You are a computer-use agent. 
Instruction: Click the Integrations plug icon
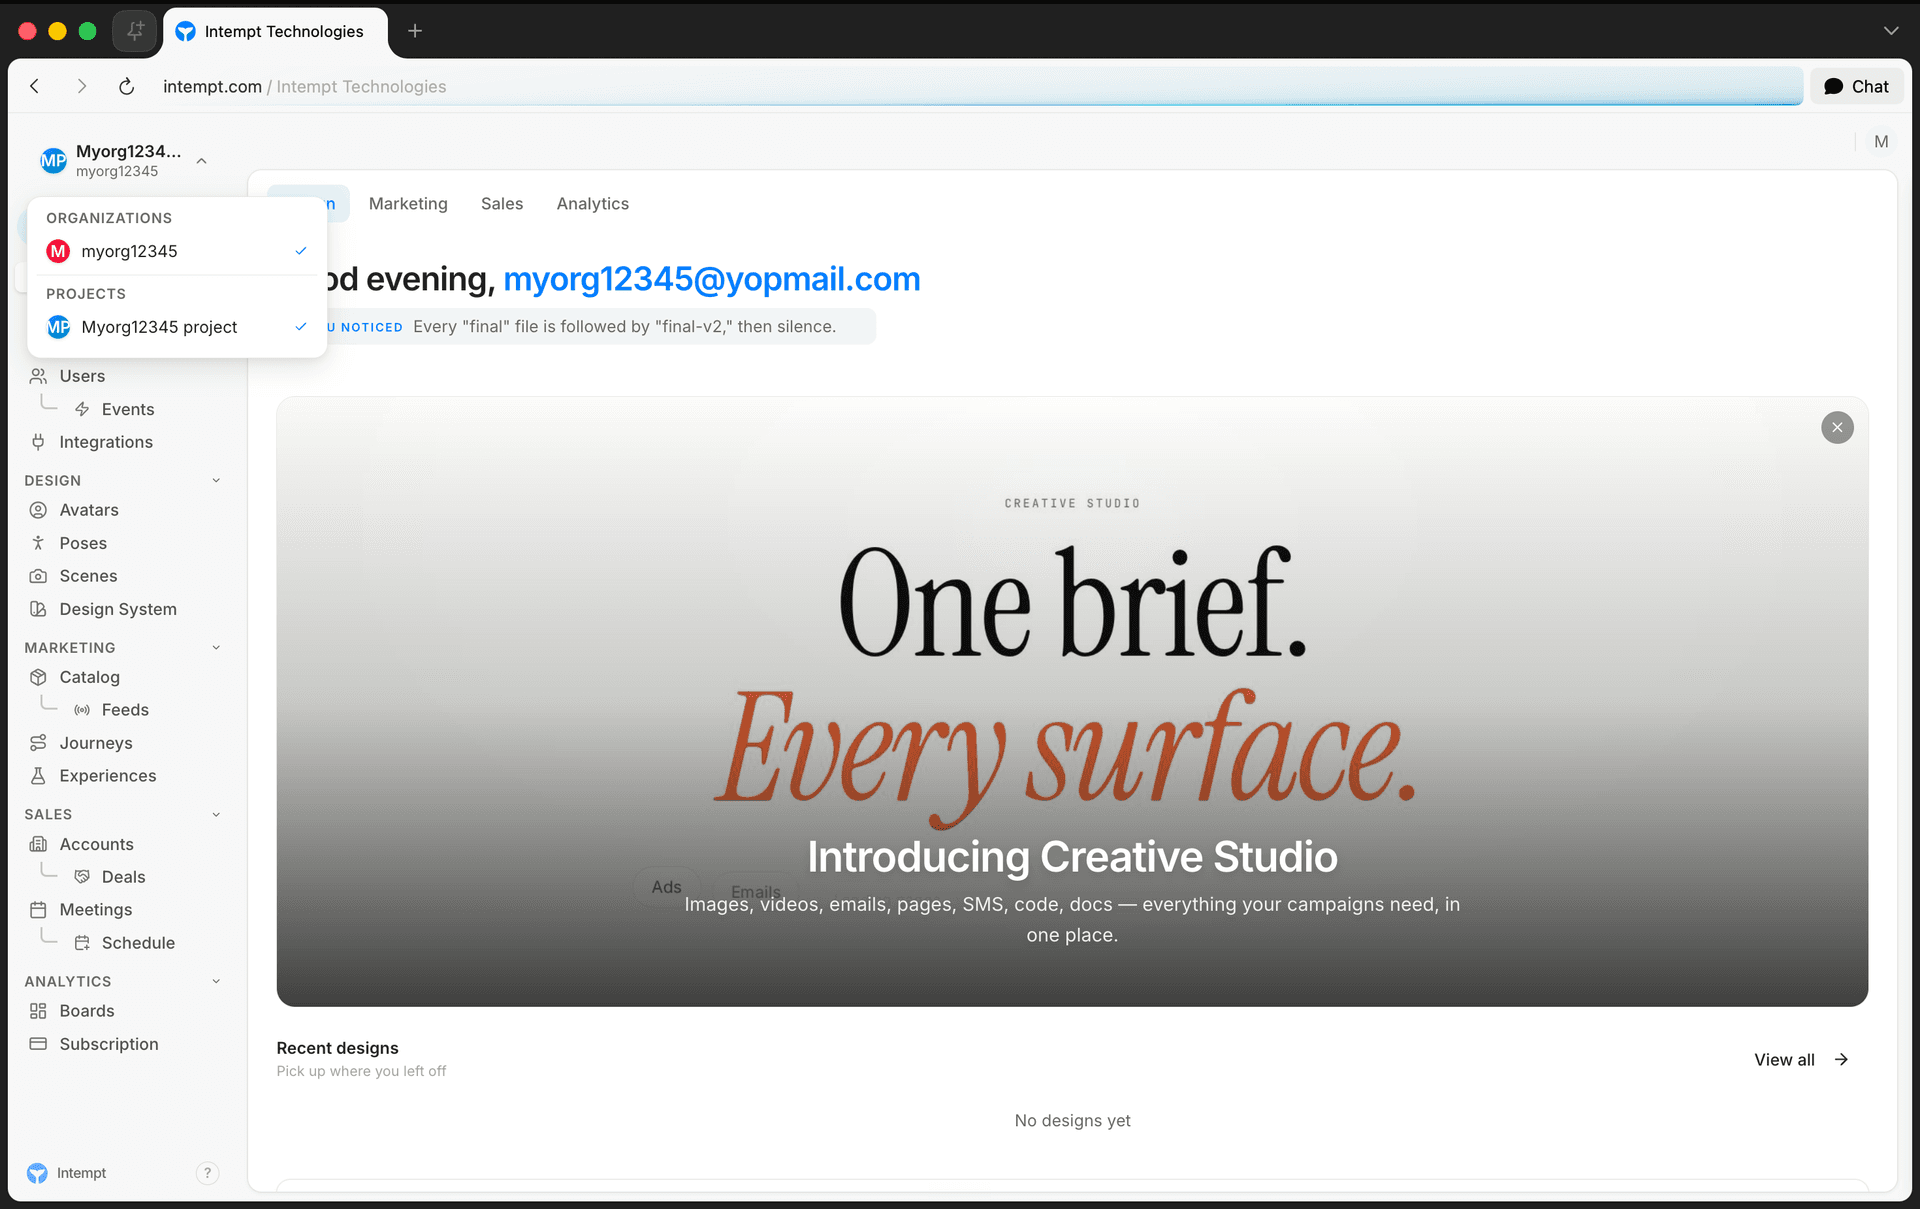click(38, 442)
